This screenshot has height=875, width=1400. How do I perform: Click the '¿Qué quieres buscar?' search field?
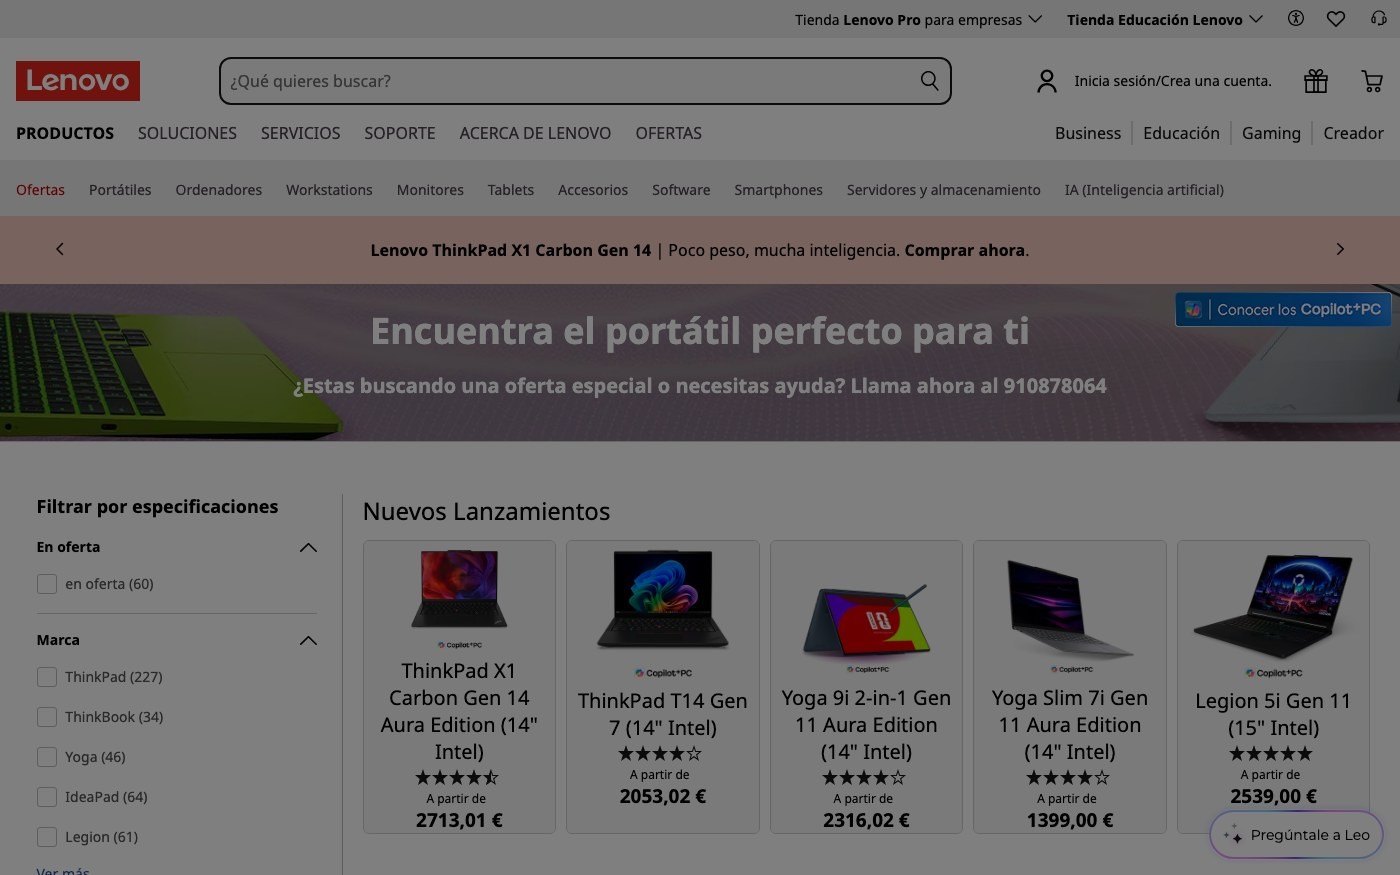click(585, 81)
